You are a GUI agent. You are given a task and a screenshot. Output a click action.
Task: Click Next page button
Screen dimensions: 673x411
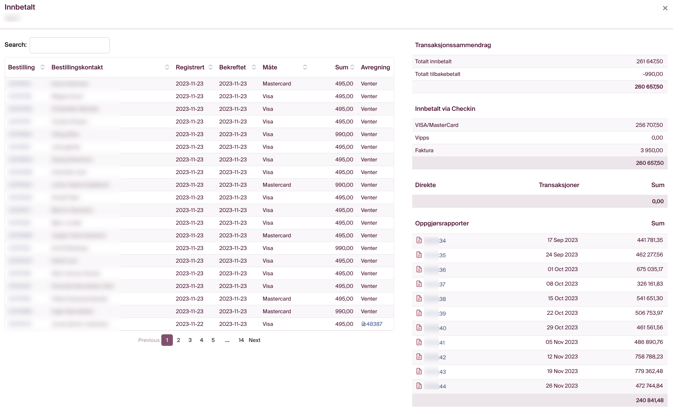coord(254,340)
